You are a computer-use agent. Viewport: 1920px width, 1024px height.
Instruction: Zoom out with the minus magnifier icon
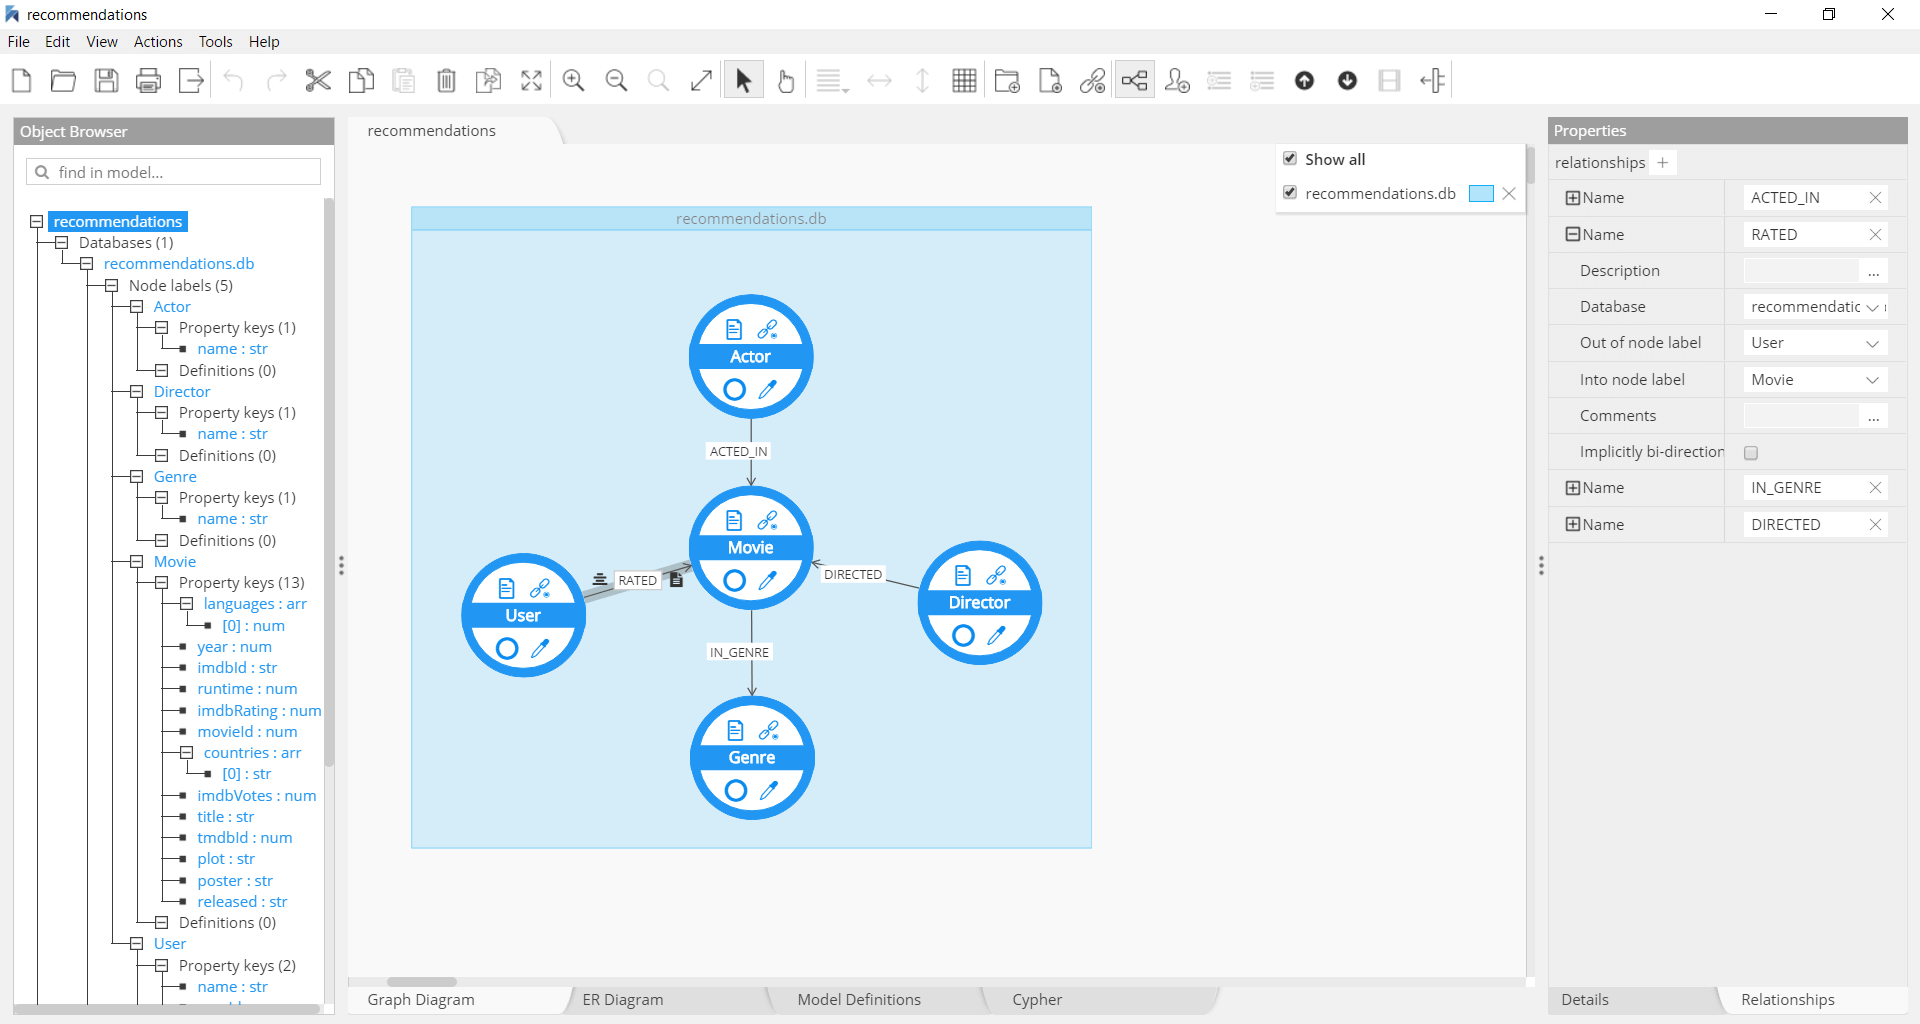click(617, 81)
